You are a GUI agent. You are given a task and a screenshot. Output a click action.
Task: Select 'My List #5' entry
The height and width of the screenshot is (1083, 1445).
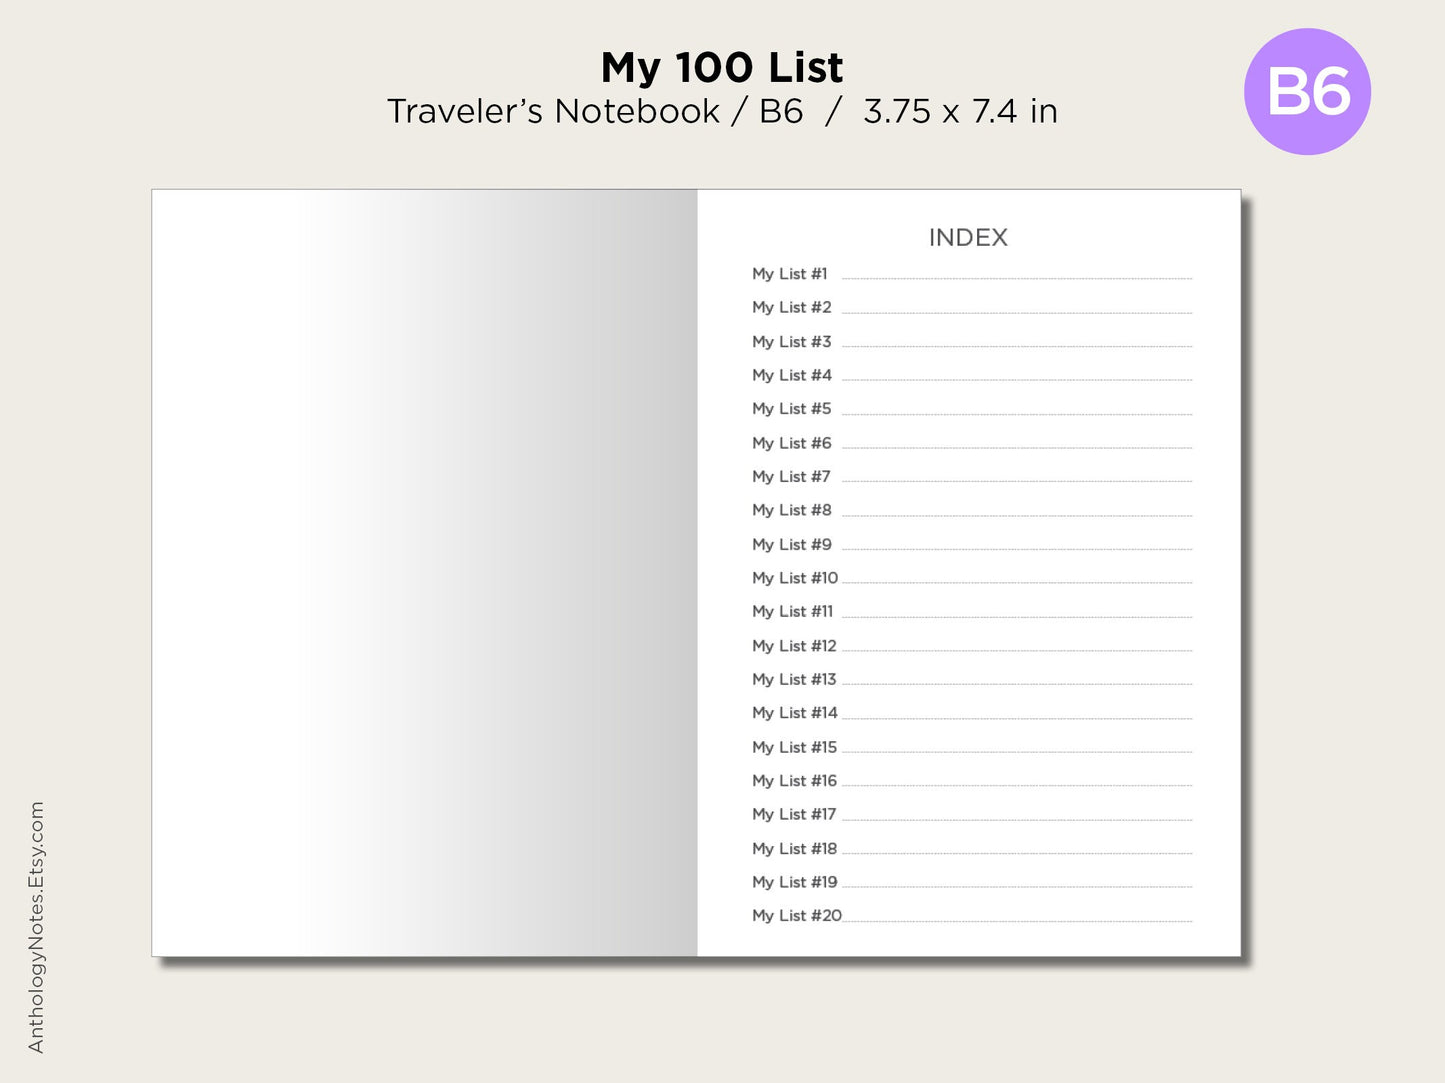792,409
